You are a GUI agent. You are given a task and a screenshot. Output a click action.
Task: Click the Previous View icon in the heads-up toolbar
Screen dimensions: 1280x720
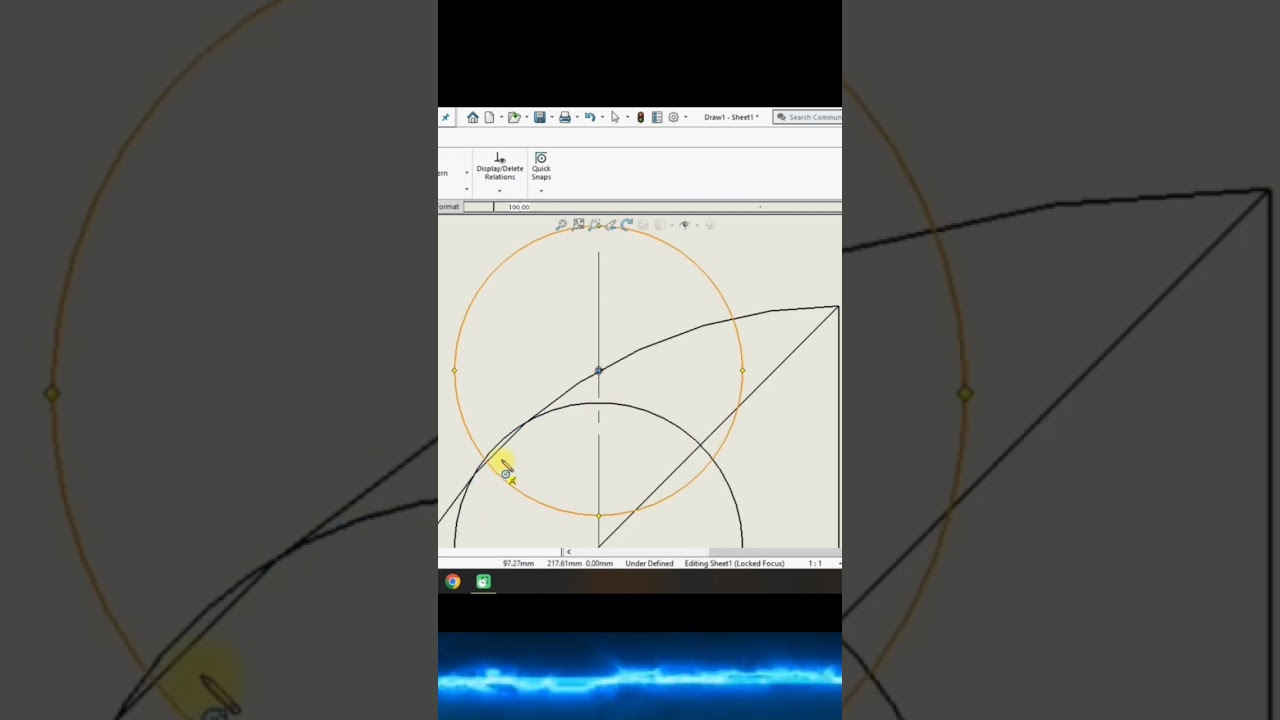click(x=611, y=225)
